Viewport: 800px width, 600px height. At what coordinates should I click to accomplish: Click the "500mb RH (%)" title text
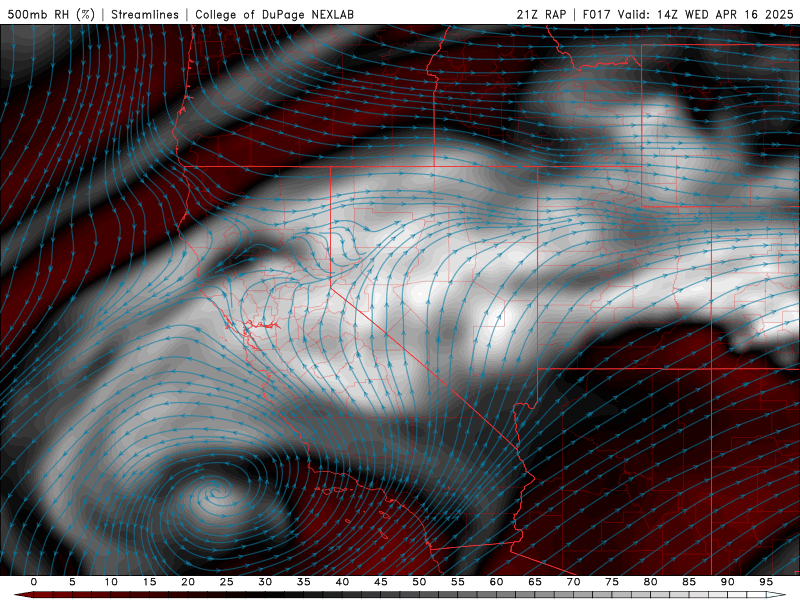tap(51, 14)
